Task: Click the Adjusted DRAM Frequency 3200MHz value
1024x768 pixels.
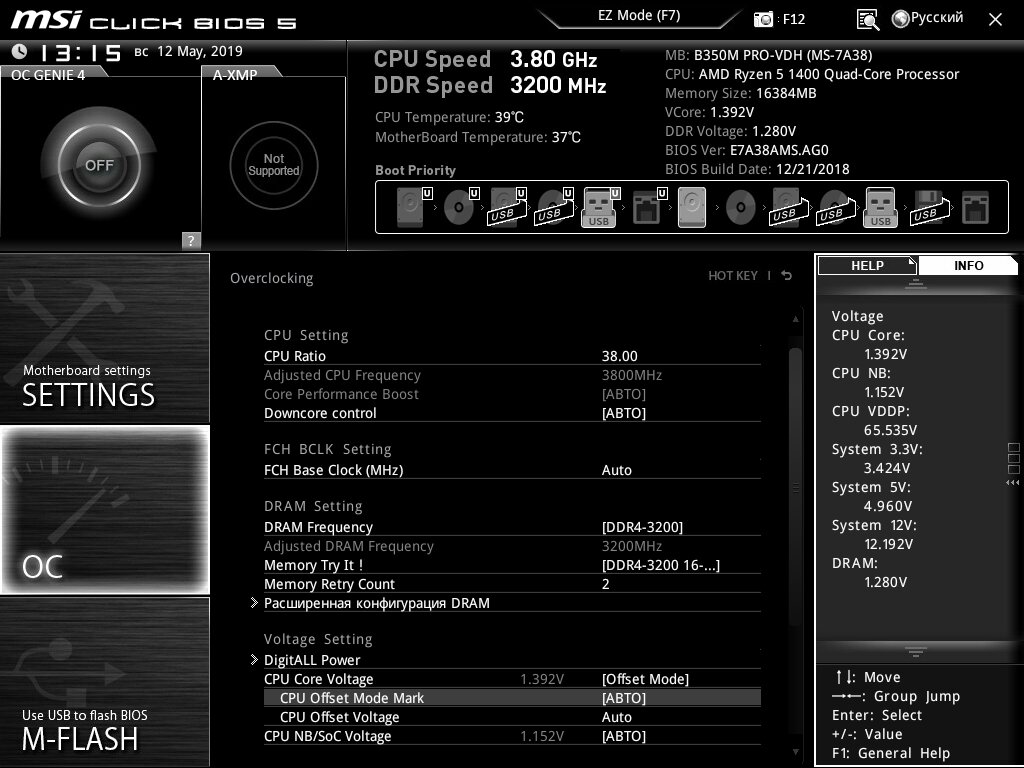Action: 632,546
